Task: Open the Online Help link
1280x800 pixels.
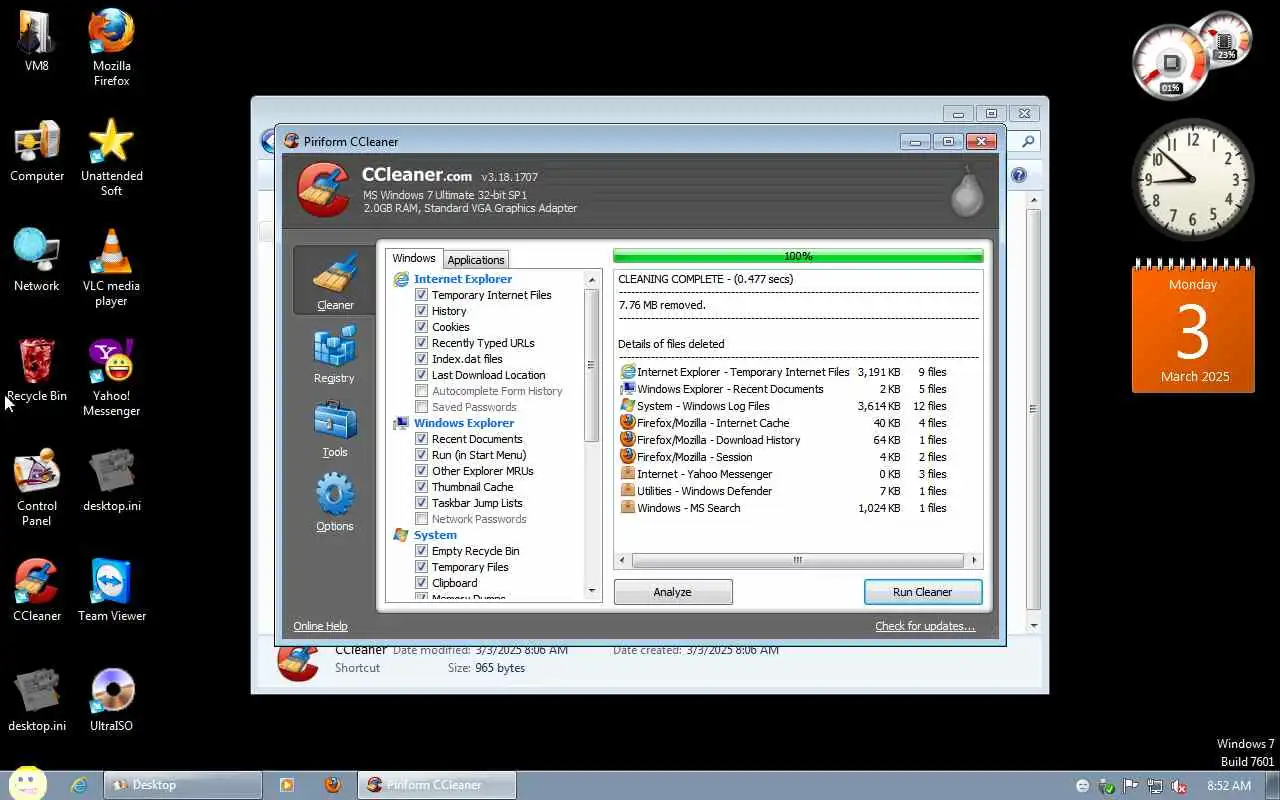Action: 320,626
